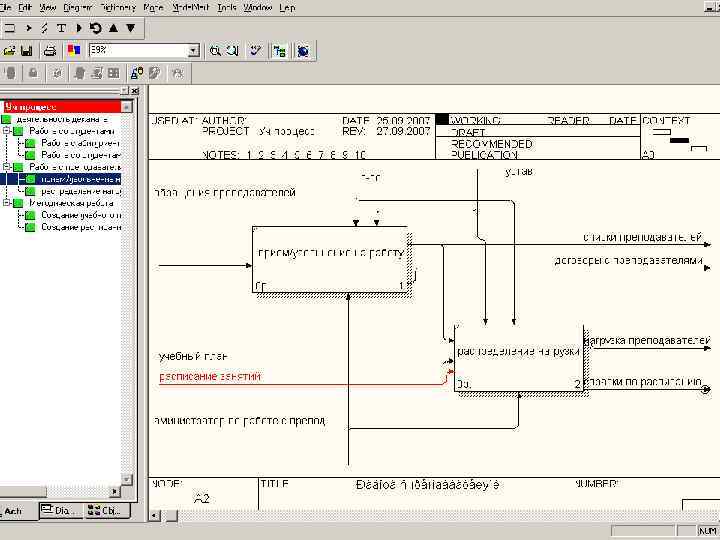Open the Diagram menu

(x=78, y=7)
